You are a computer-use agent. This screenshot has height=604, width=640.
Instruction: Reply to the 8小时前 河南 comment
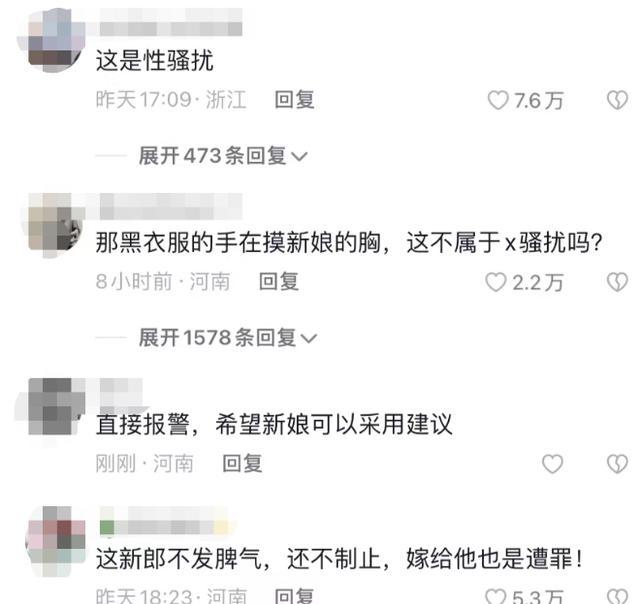coord(279,282)
